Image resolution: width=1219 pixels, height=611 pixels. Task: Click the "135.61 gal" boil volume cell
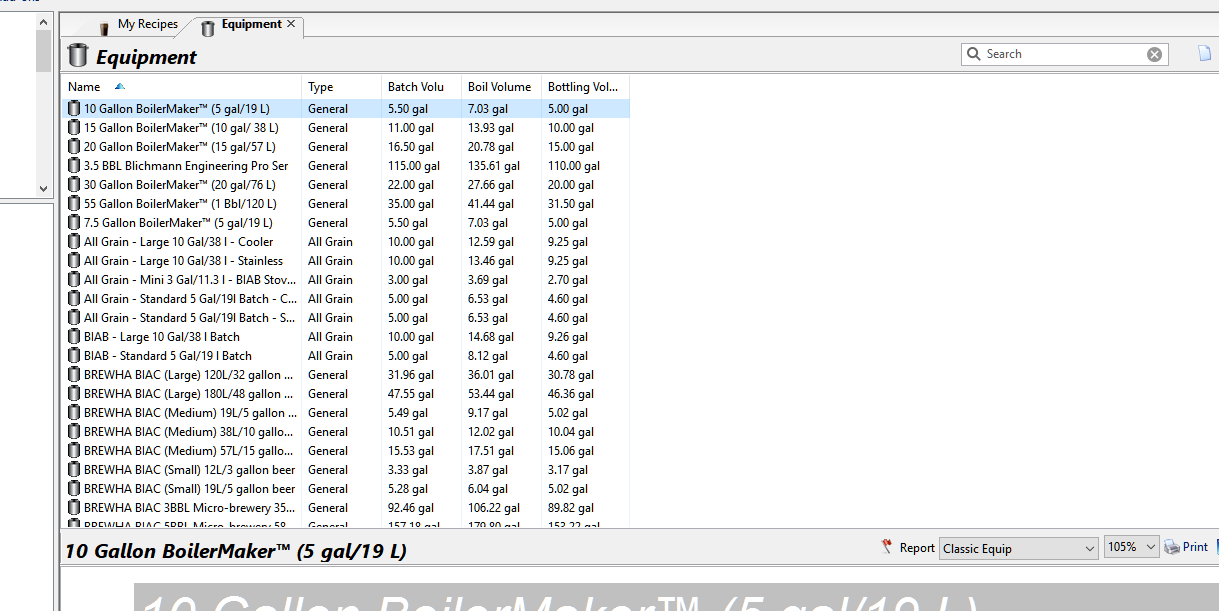coord(494,166)
